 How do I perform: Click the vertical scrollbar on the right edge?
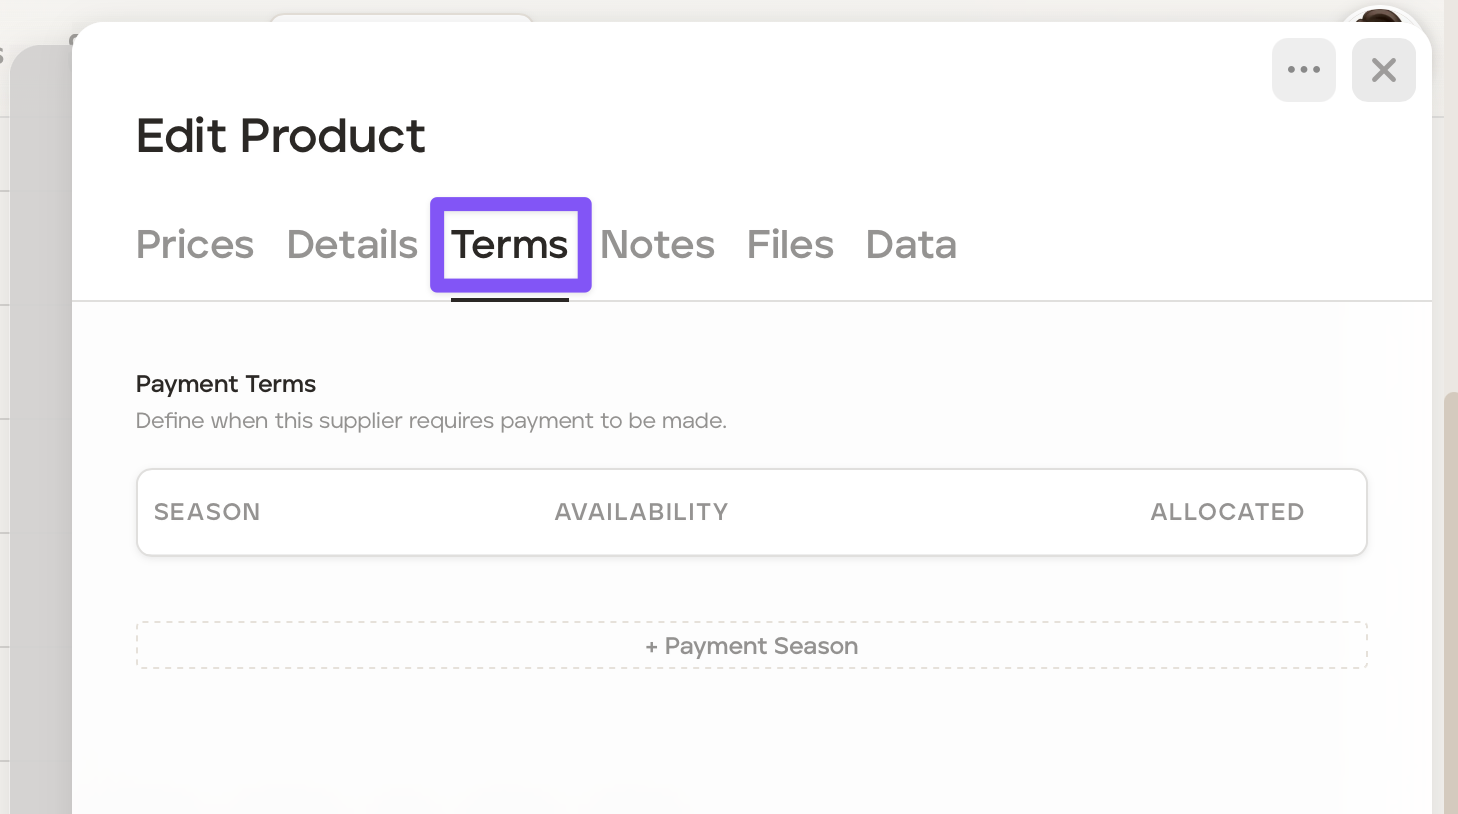[x=1450, y=600]
